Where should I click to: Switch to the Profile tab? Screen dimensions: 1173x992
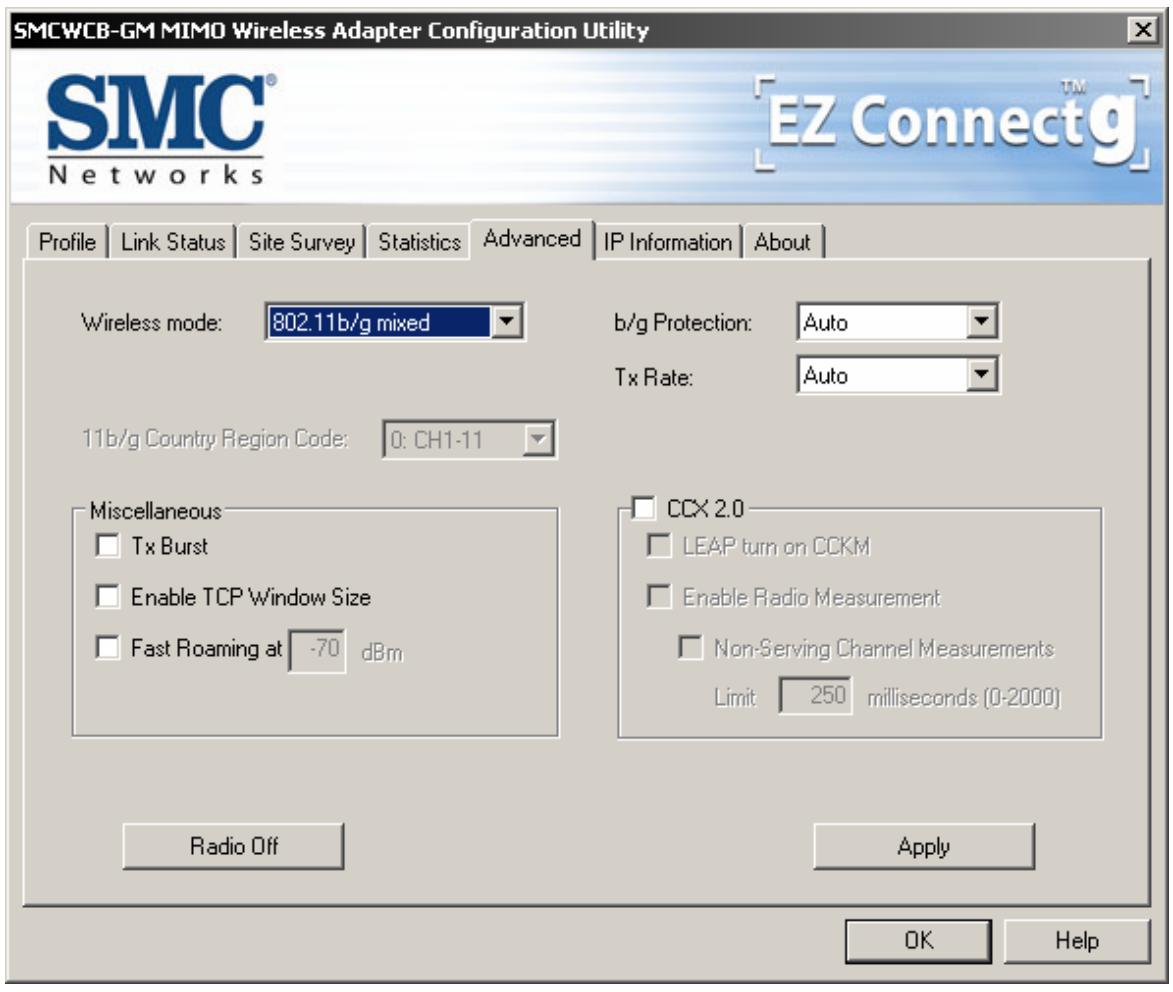[67, 242]
